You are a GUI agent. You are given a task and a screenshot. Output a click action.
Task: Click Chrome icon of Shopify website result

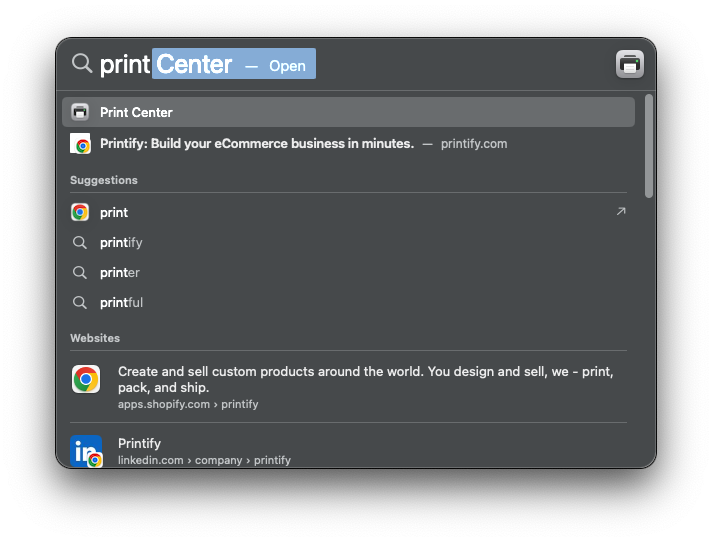(x=86, y=379)
